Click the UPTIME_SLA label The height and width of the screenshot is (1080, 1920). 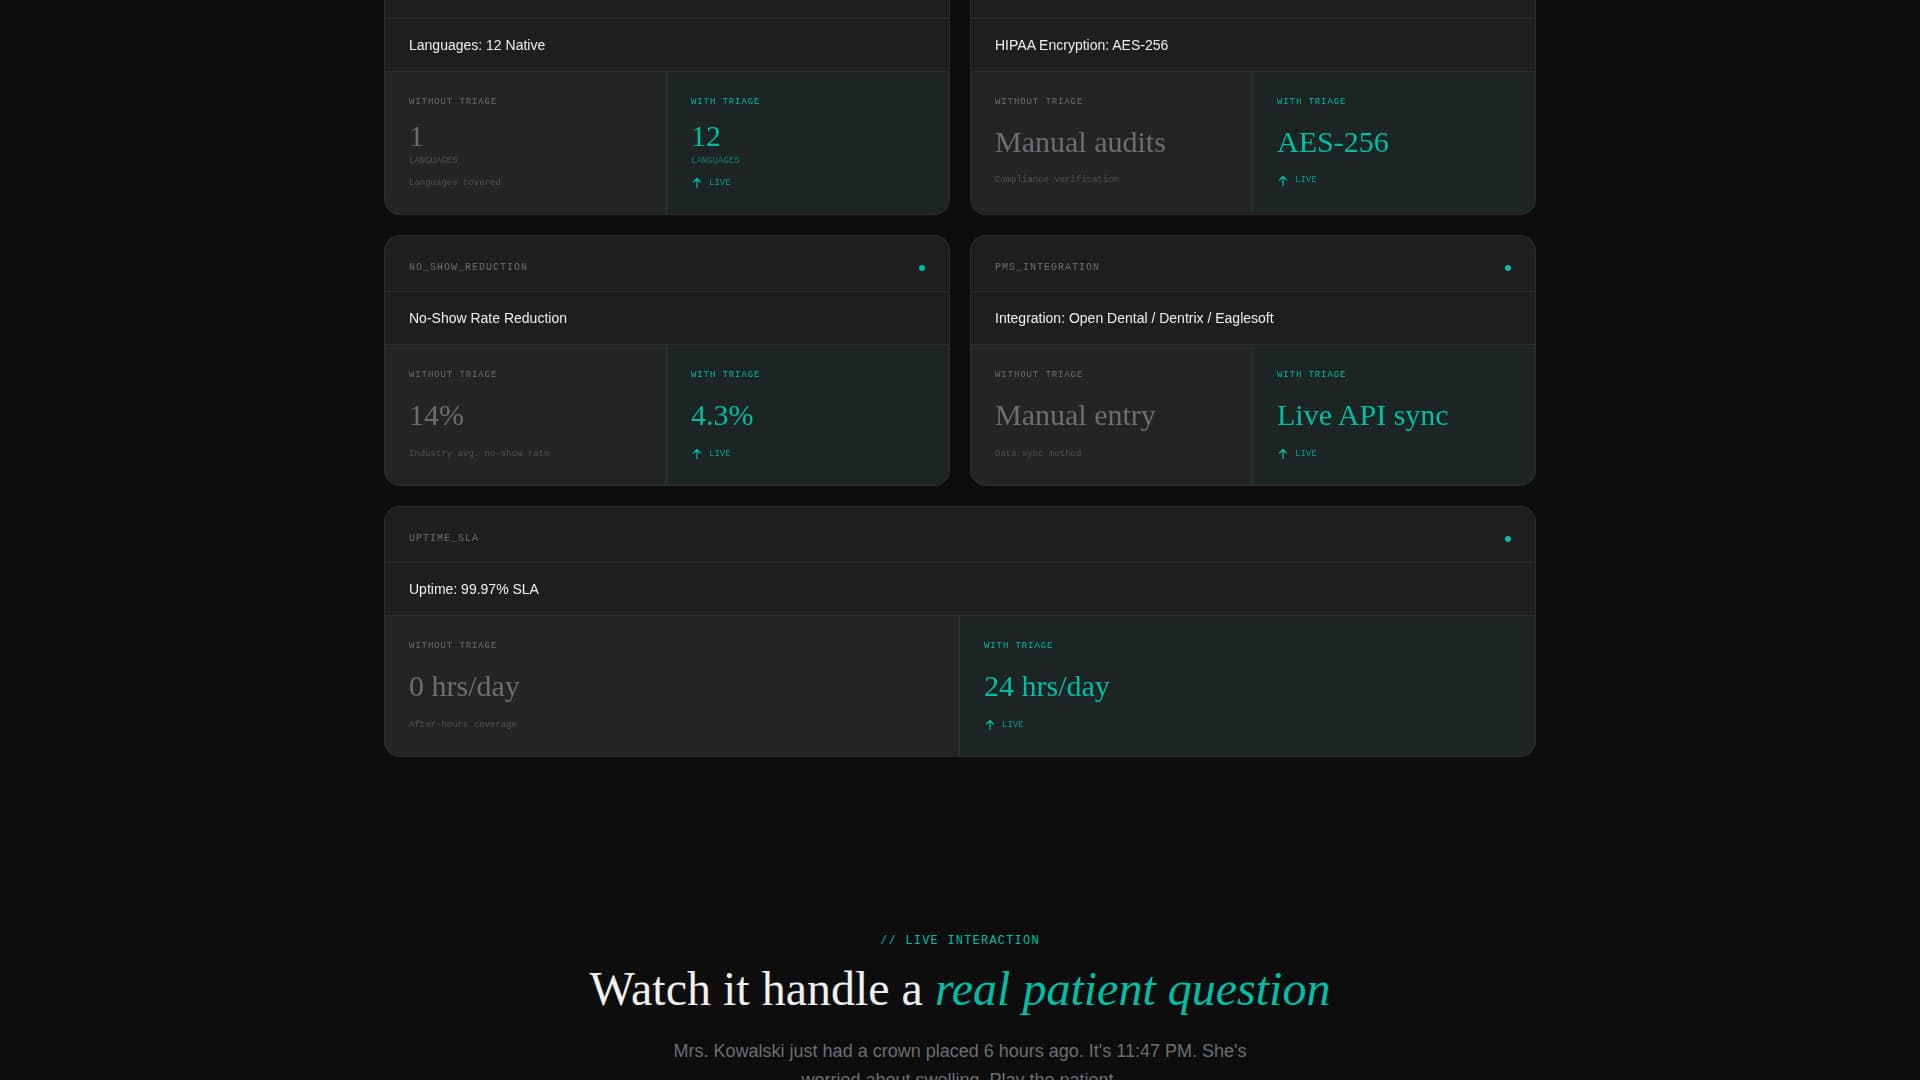[x=444, y=538]
